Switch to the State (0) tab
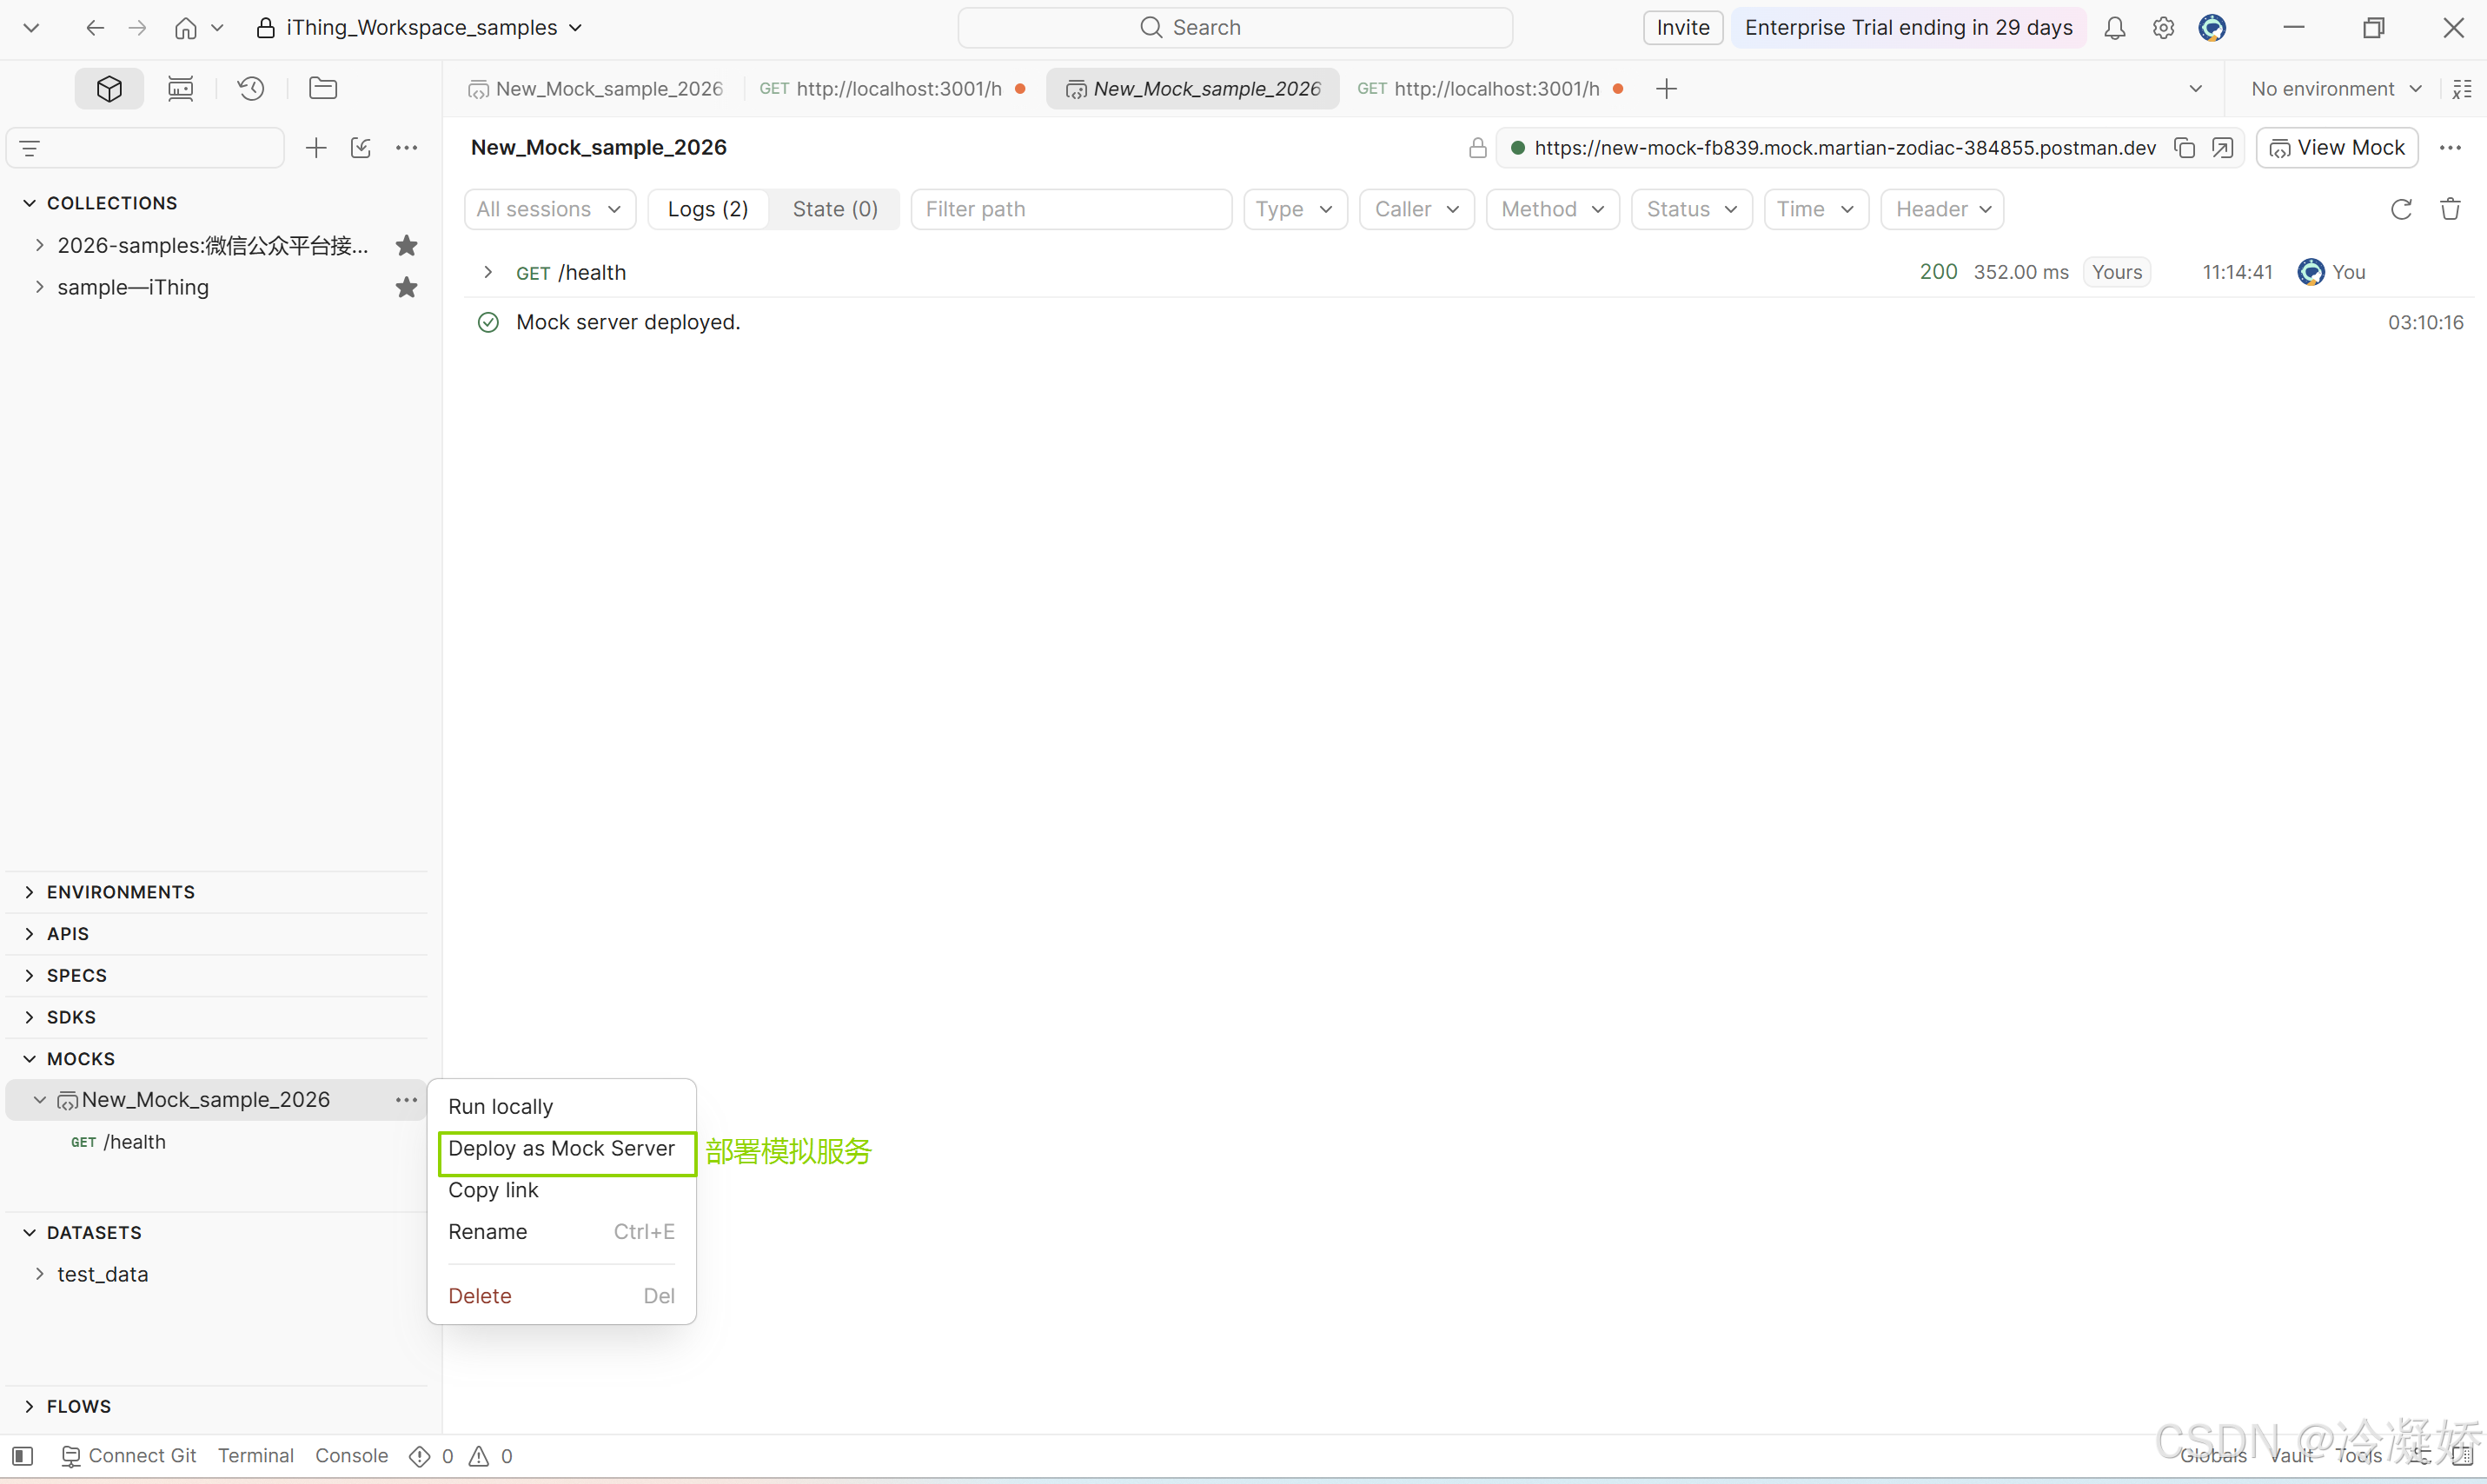Viewport: 2487px width, 1484px height. point(835,209)
